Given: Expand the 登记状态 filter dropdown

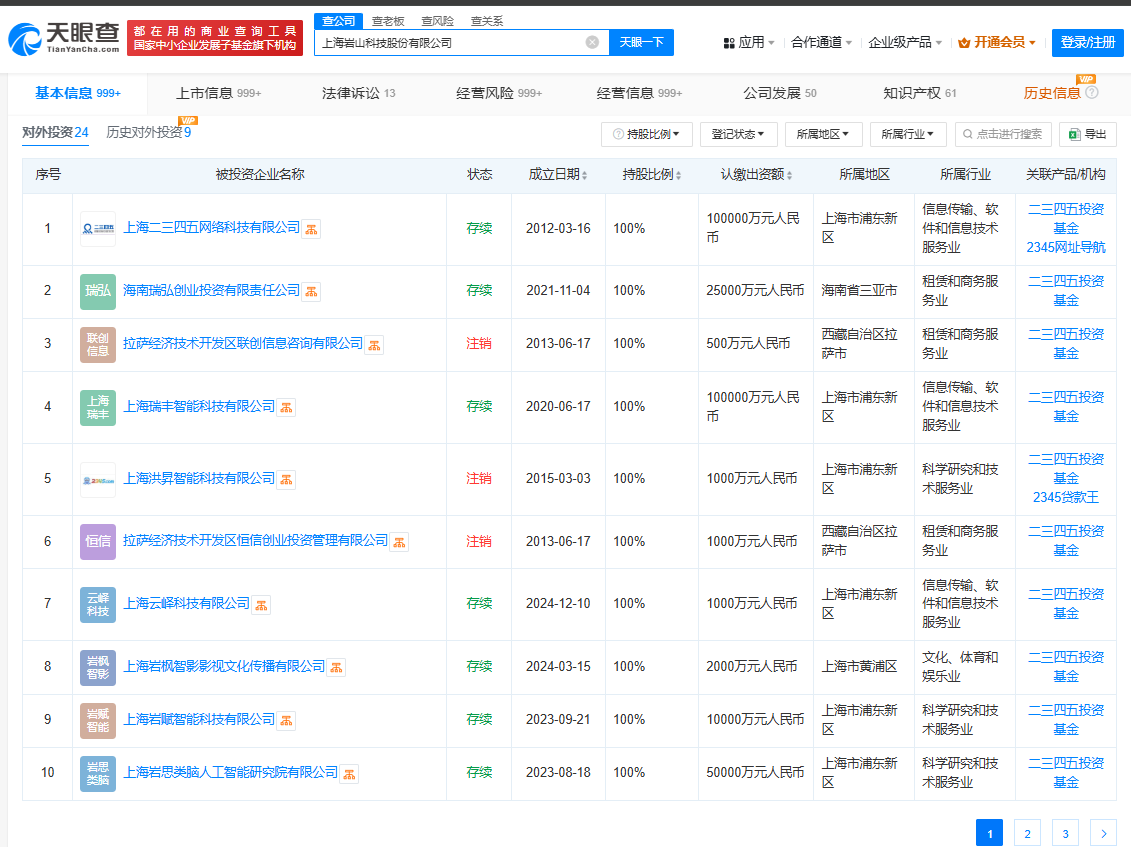Looking at the screenshot, I should [738, 134].
